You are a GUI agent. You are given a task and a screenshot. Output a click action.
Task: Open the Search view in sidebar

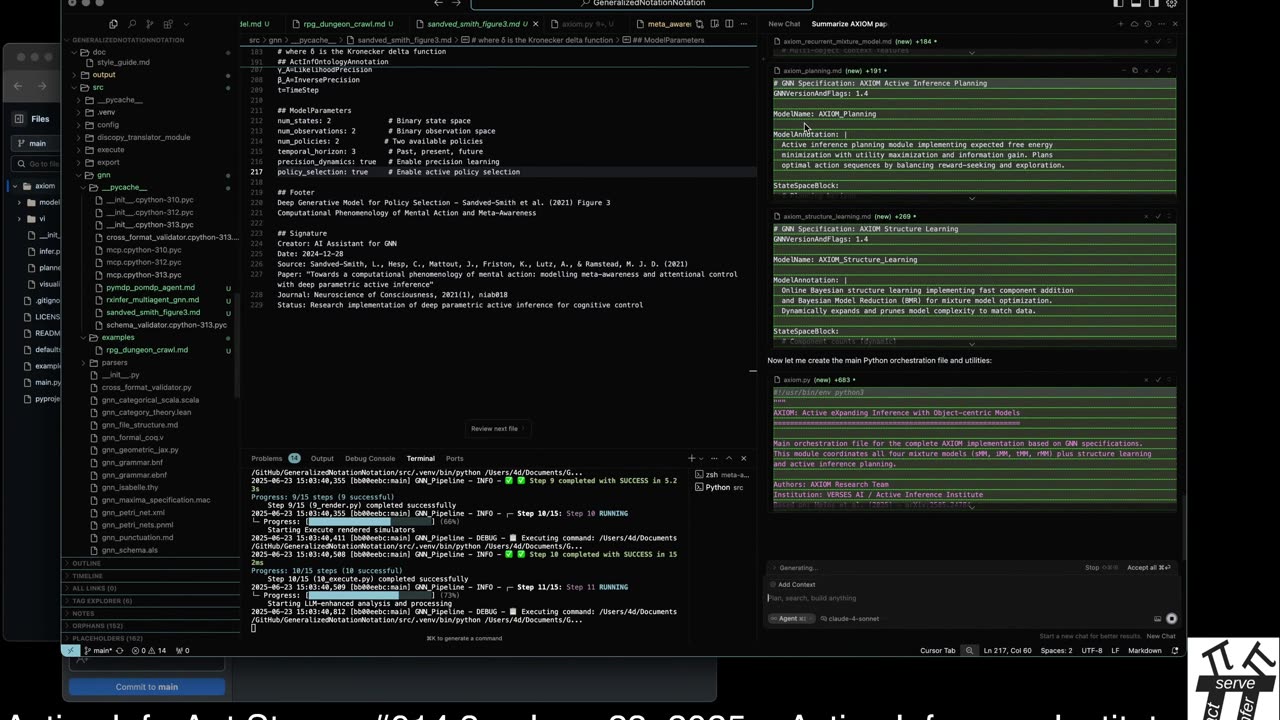133,23
